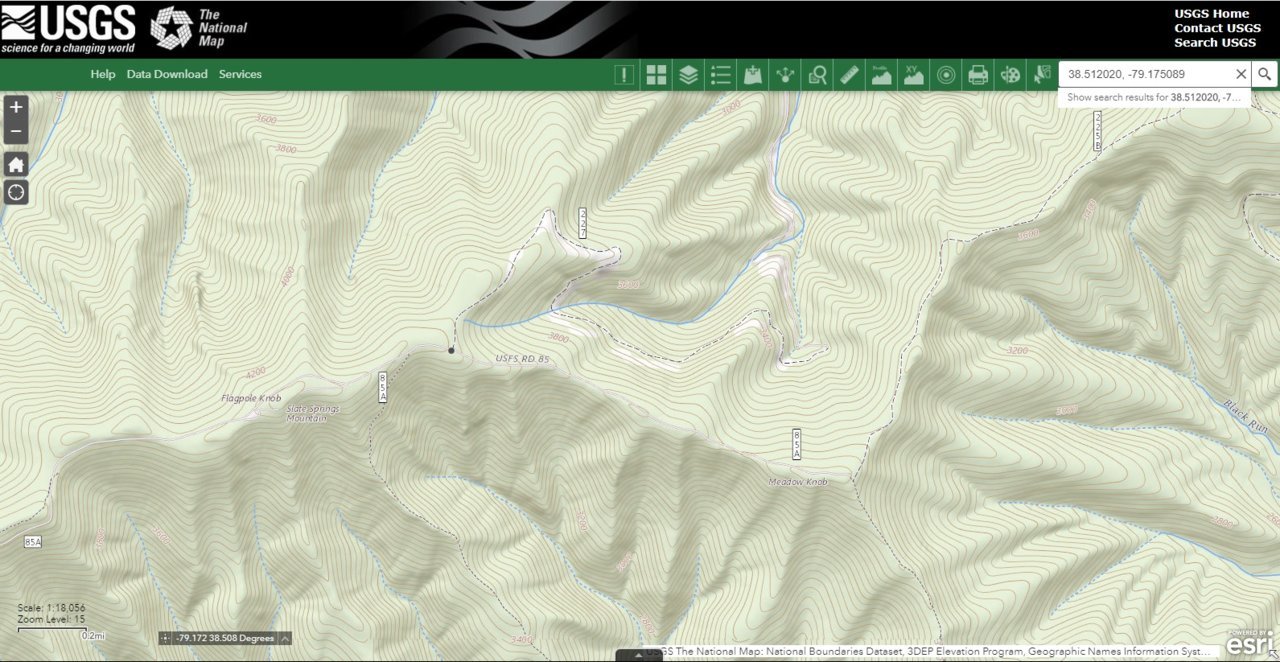Click the USGS logo
This screenshot has height=662, width=1280.
coord(68,28)
